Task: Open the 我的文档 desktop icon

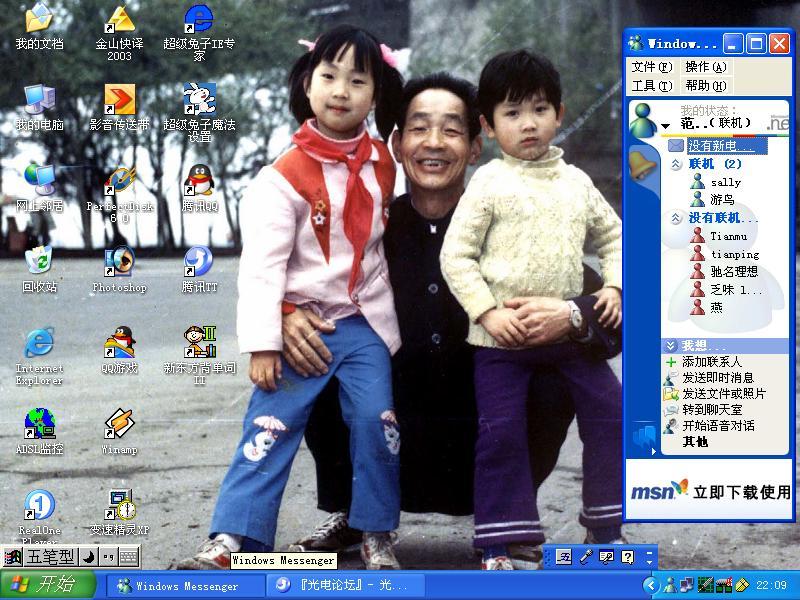Action: (39, 27)
